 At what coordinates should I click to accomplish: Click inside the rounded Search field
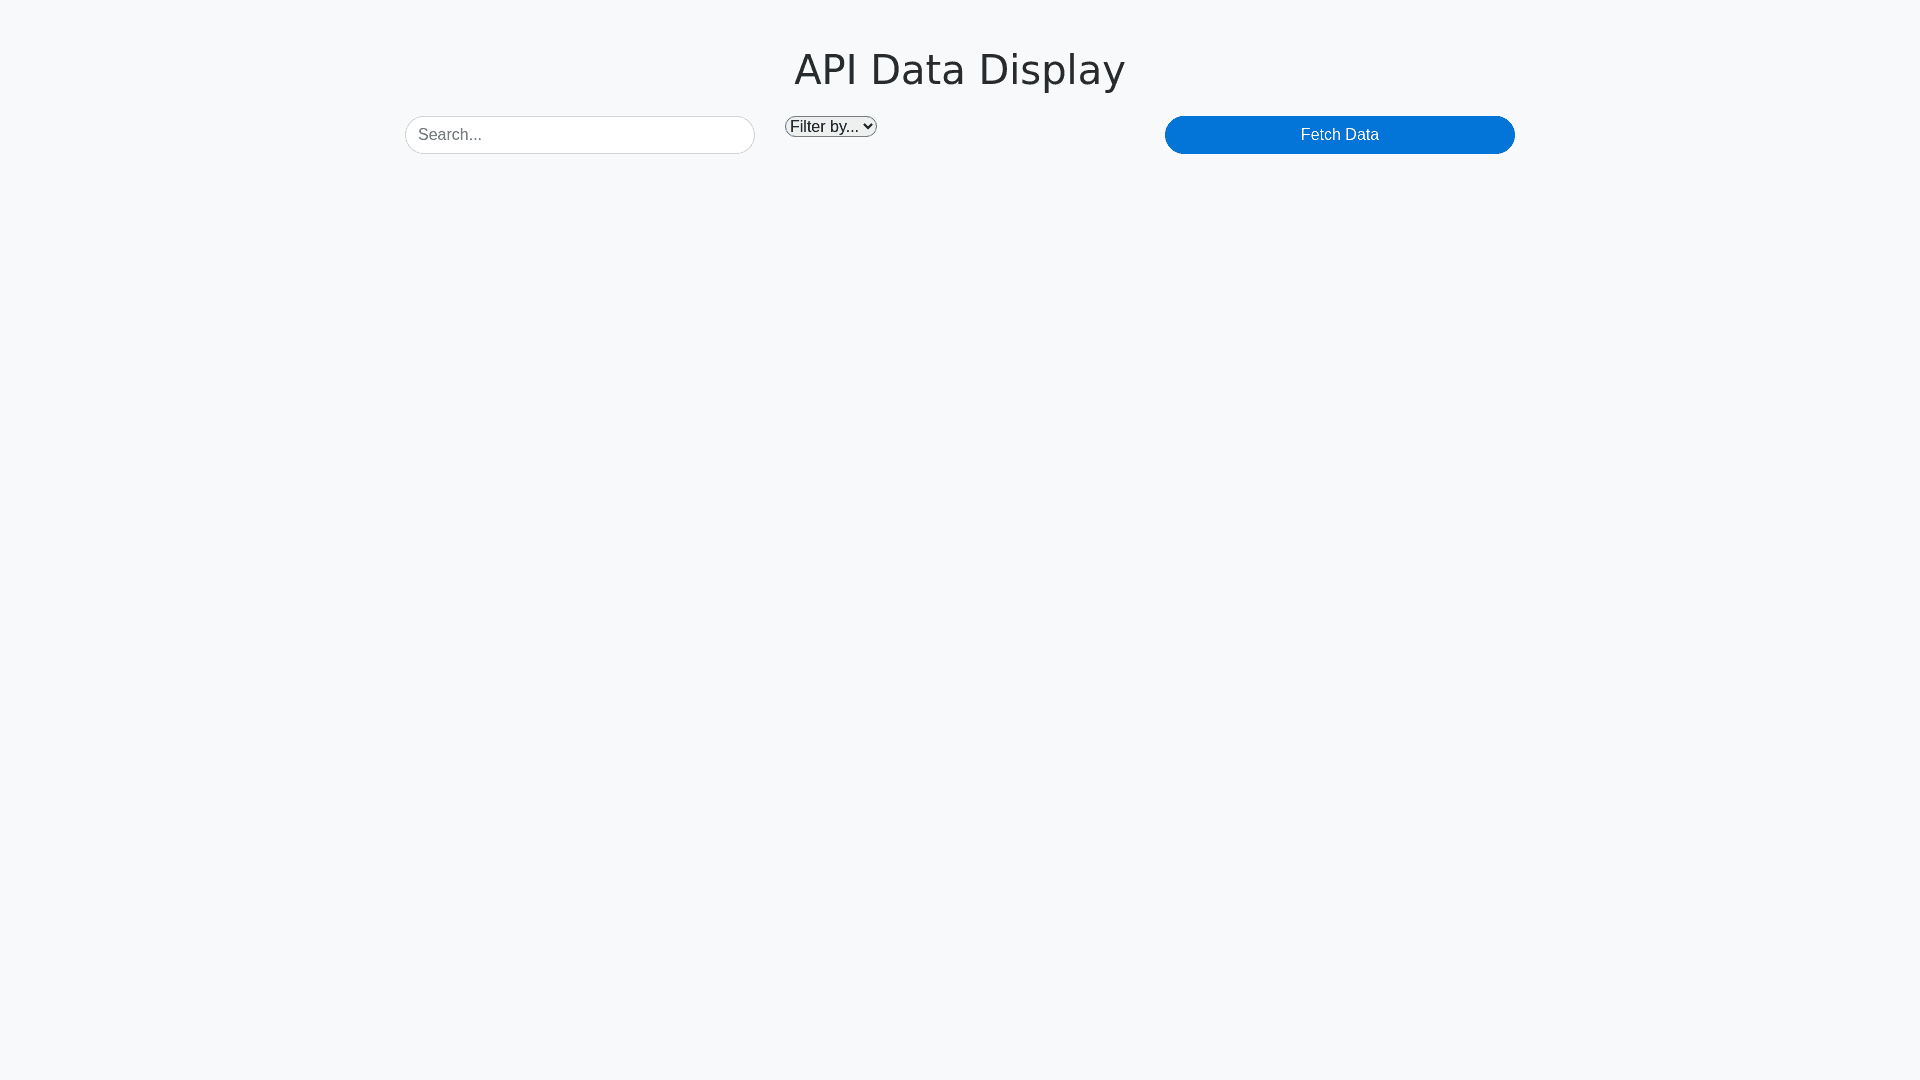click(579, 135)
